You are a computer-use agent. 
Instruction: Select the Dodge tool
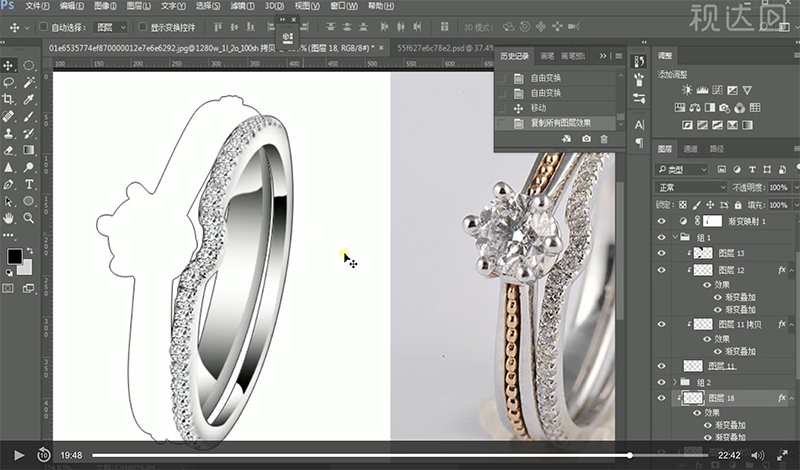click(x=29, y=167)
